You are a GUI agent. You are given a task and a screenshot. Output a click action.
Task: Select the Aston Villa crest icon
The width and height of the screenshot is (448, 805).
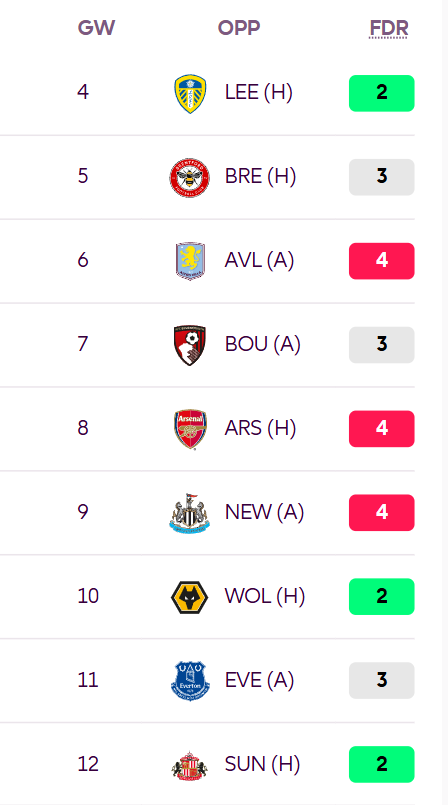[190, 261]
